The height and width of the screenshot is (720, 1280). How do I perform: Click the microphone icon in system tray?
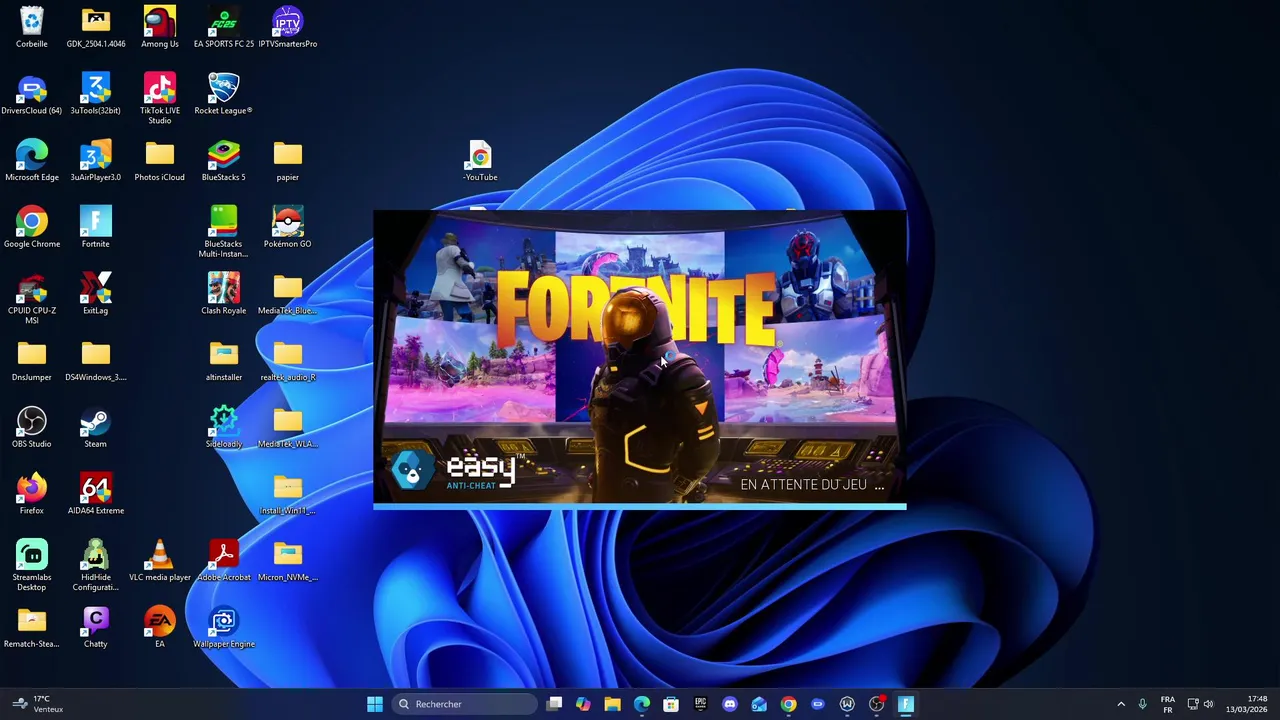tap(1142, 704)
